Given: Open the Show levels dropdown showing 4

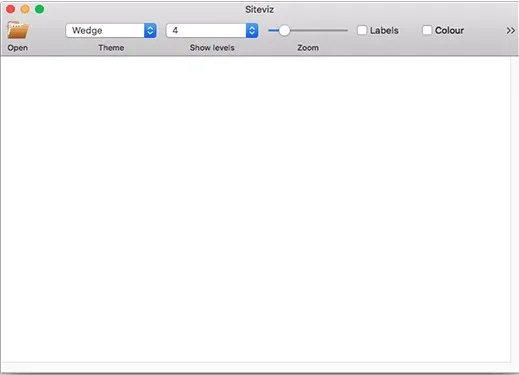Looking at the screenshot, I should point(212,31).
